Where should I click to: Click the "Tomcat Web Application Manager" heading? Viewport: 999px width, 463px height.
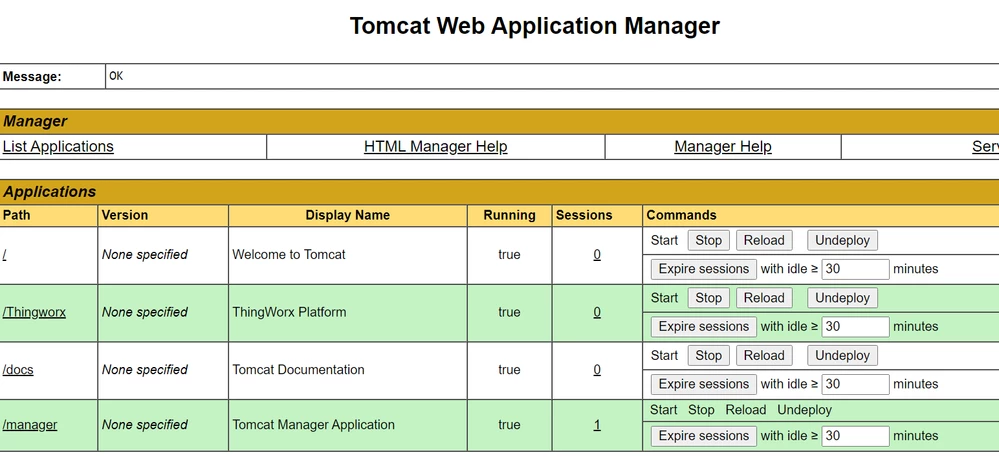tap(535, 26)
